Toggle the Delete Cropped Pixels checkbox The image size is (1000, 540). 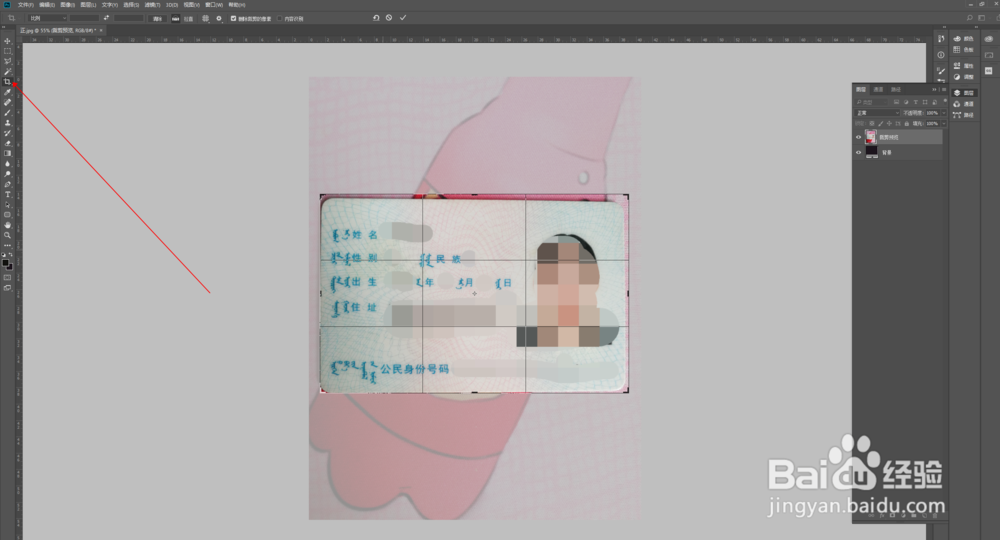point(233,18)
